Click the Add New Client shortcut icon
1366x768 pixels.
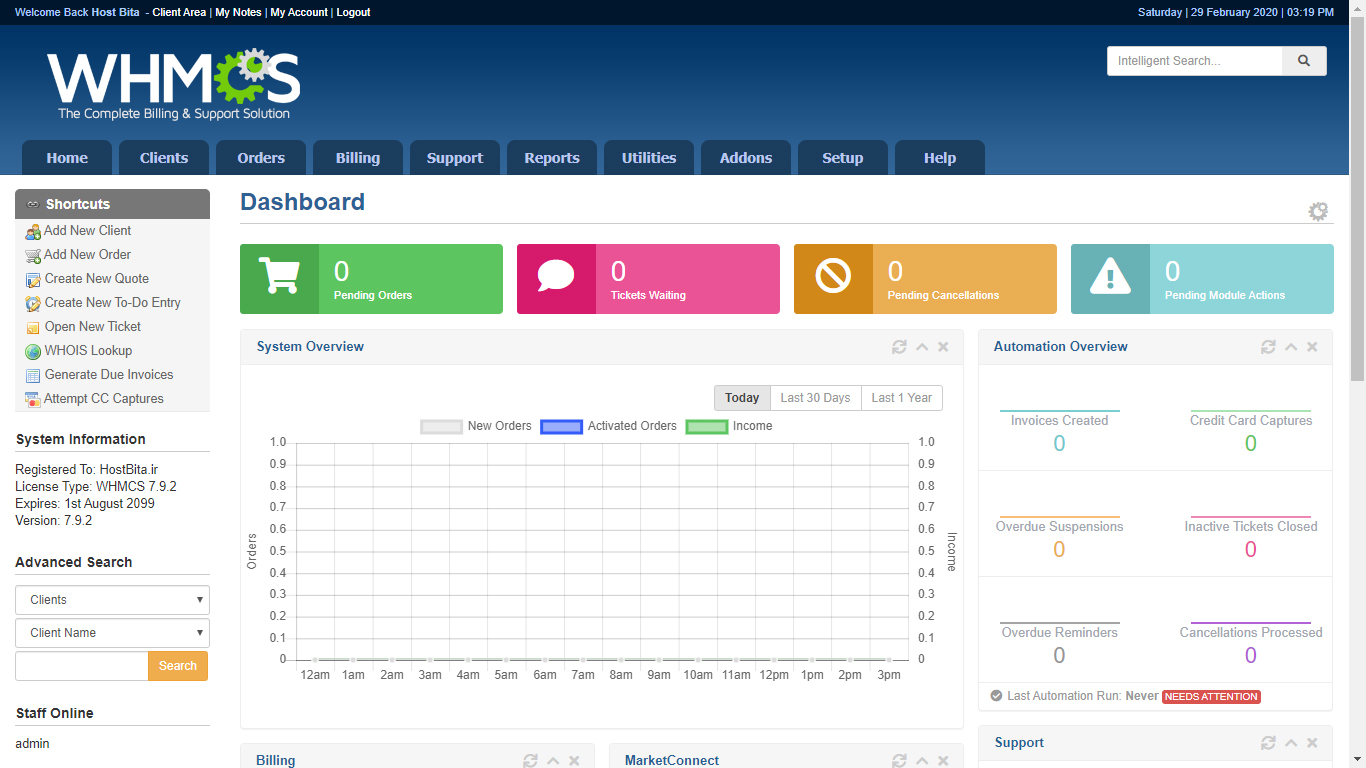coord(33,231)
